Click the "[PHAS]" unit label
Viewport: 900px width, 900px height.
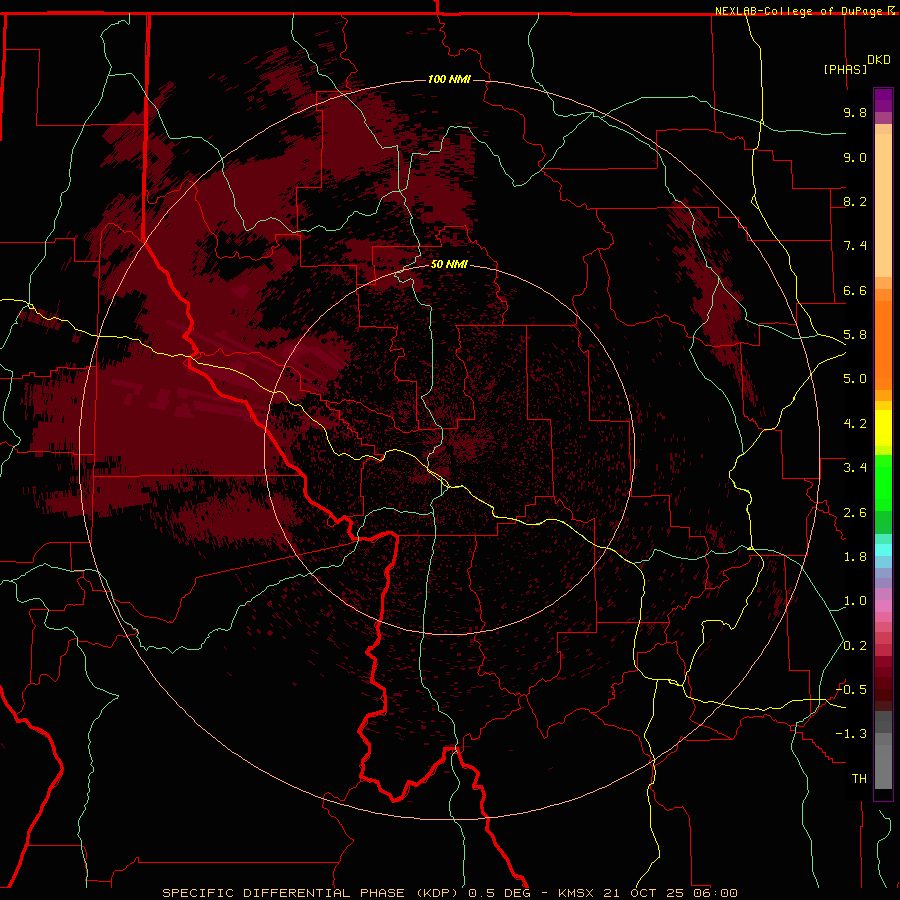(x=845, y=69)
